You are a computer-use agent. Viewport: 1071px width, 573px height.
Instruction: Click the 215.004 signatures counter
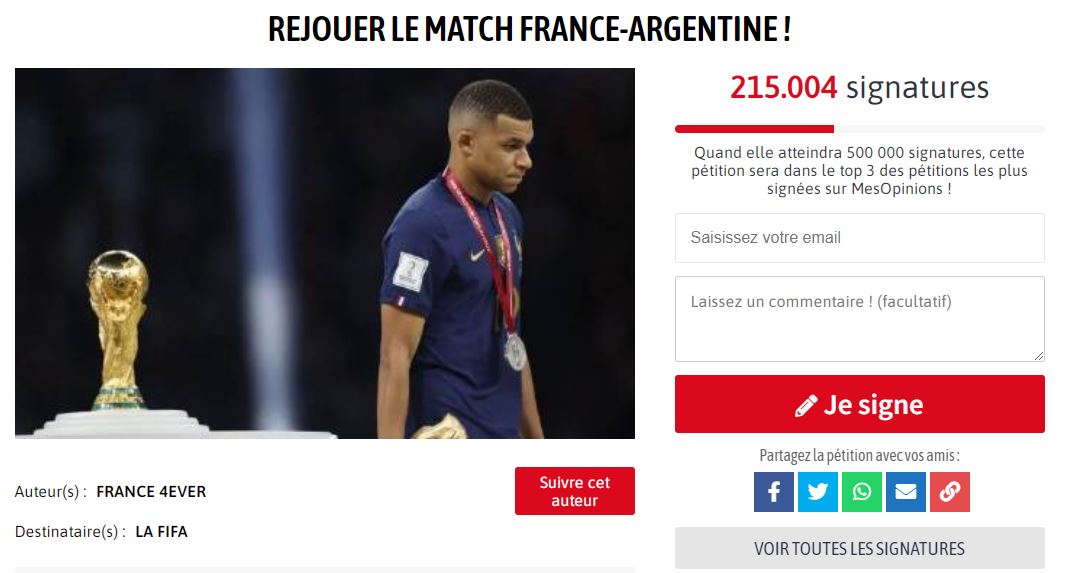pos(859,87)
